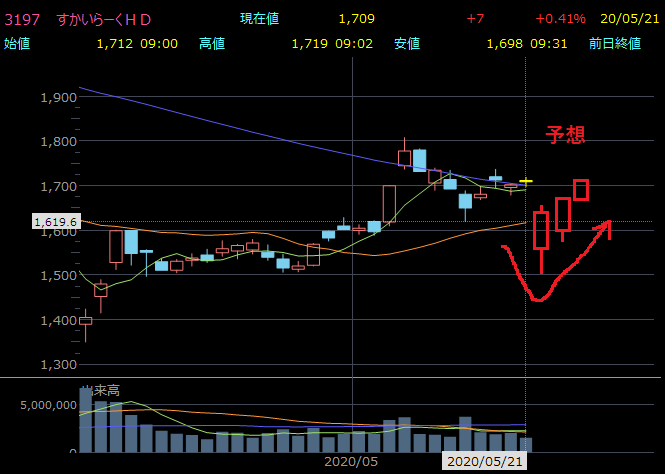Click the 1,619.6 price tag on axis
Image resolution: width=665 pixels, height=474 pixels.
coord(56,222)
